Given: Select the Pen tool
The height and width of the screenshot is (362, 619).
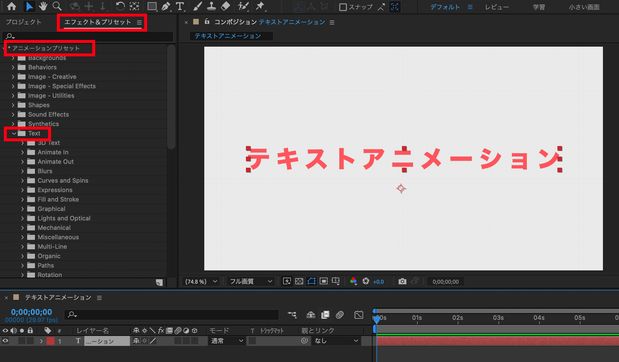Looking at the screenshot, I should [166, 6].
